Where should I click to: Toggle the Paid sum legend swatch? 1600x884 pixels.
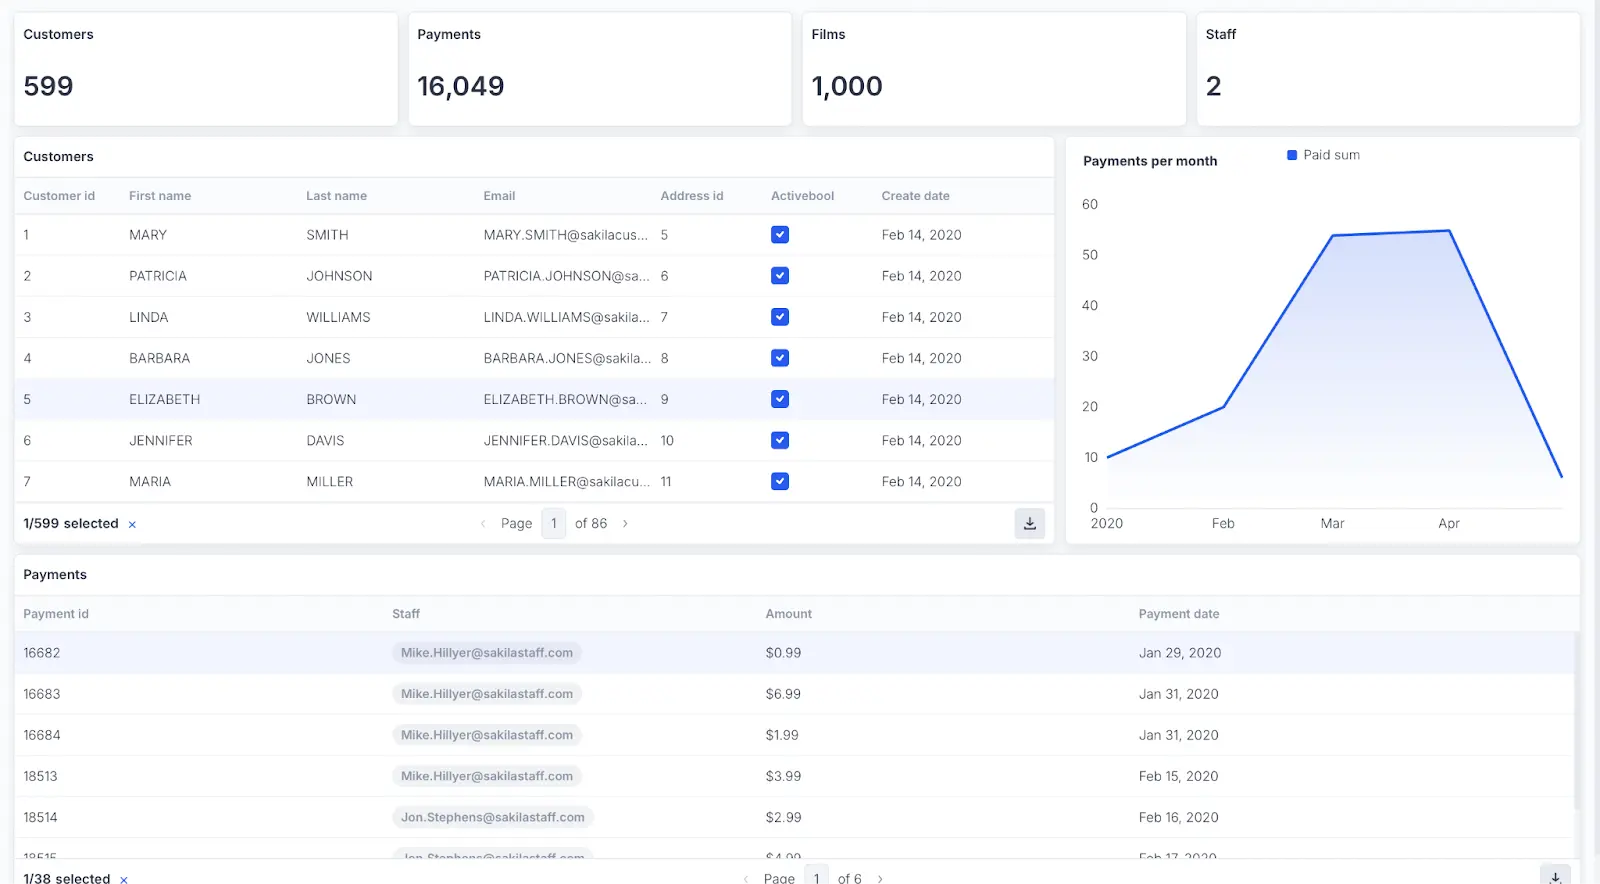point(1292,155)
